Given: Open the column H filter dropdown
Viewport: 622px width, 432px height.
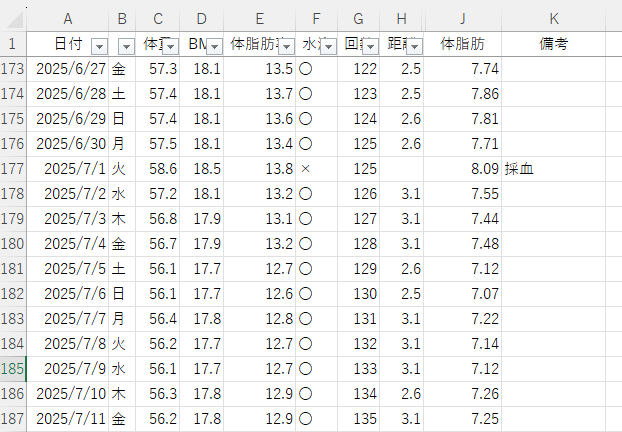Looking at the screenshot, I should tap(415, 47).
